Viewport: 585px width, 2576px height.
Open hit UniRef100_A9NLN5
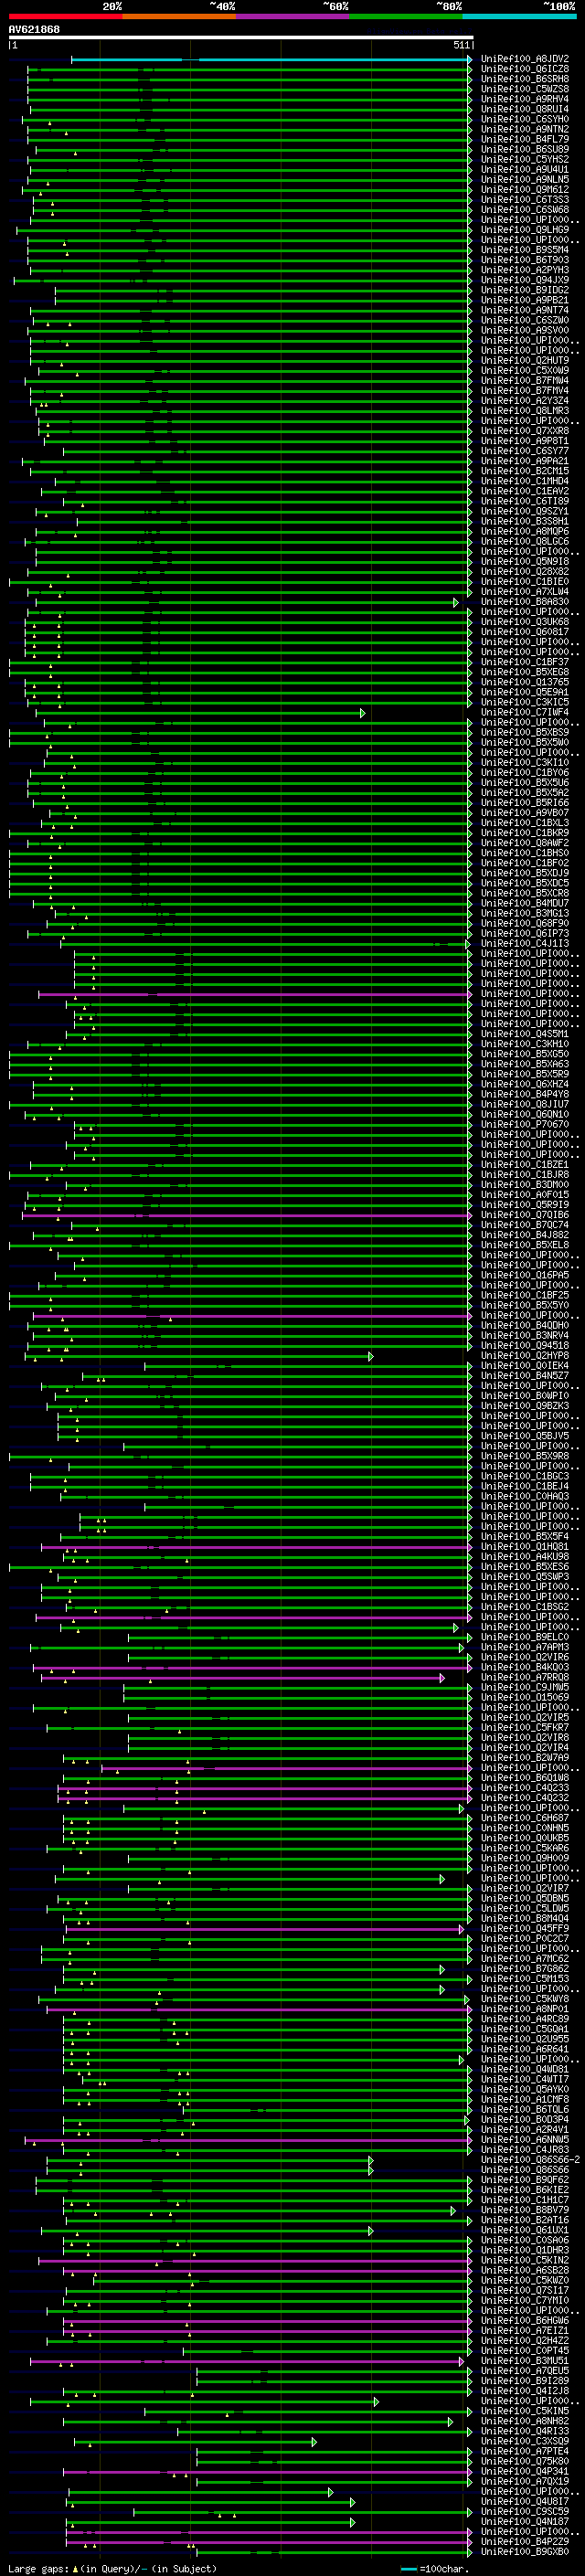(524, 179)
